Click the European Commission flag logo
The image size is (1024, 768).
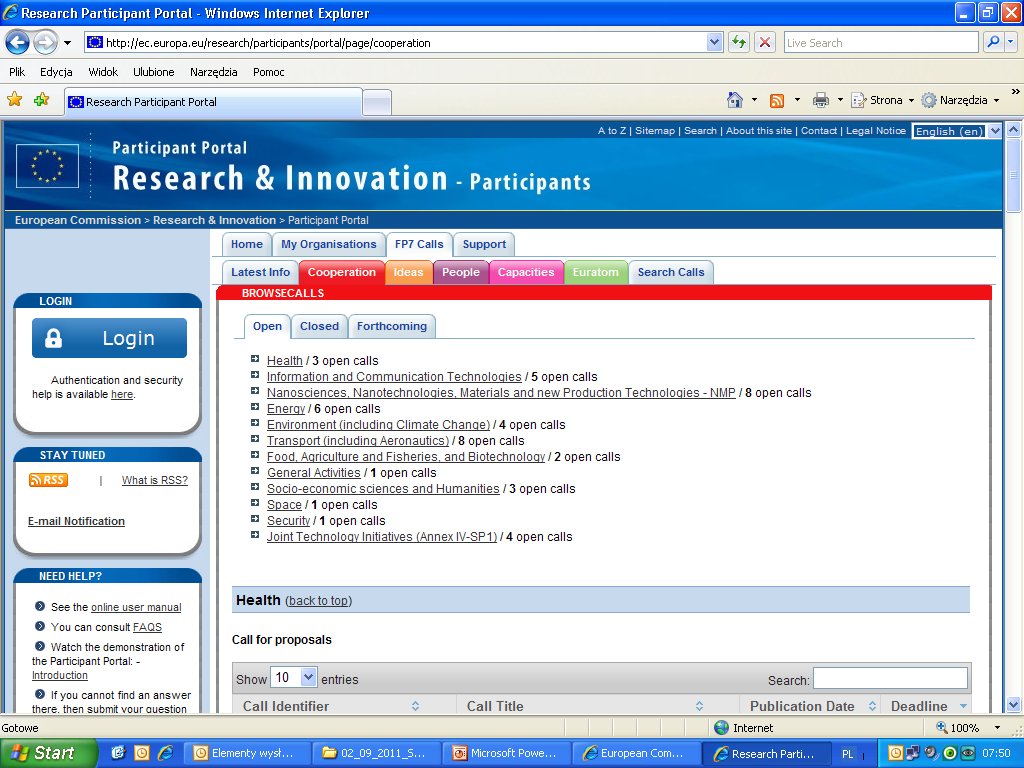click(x=47, y=166)
